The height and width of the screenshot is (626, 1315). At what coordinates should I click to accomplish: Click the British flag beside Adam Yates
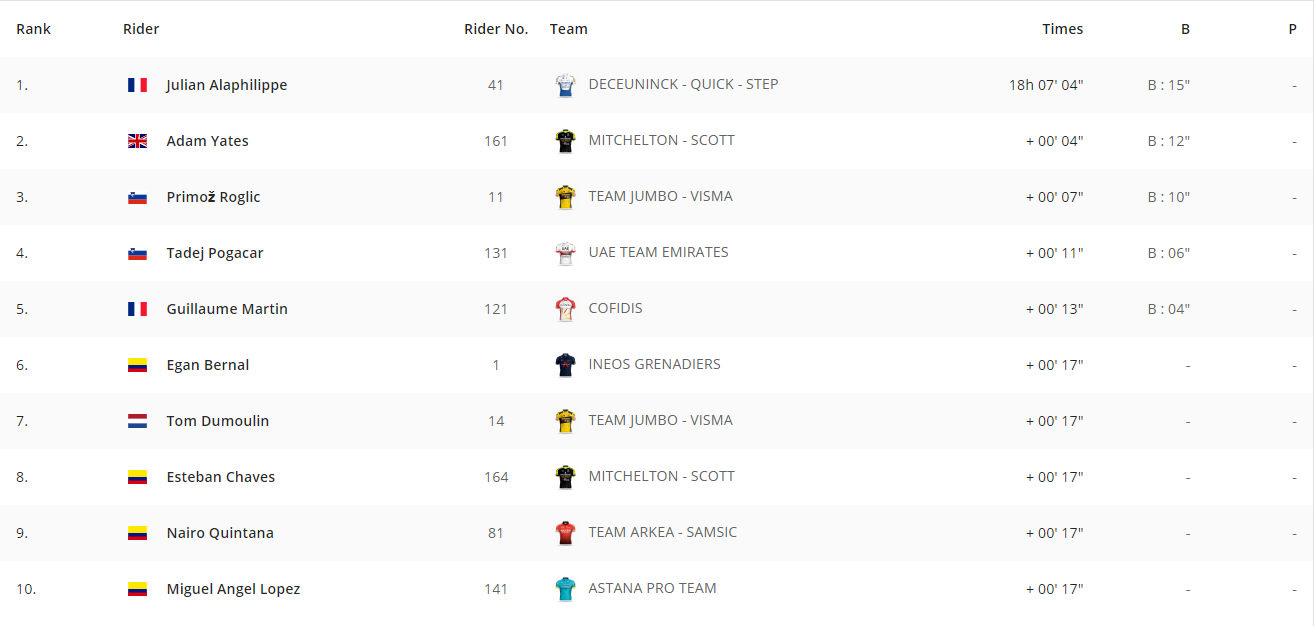click(138, 141)
